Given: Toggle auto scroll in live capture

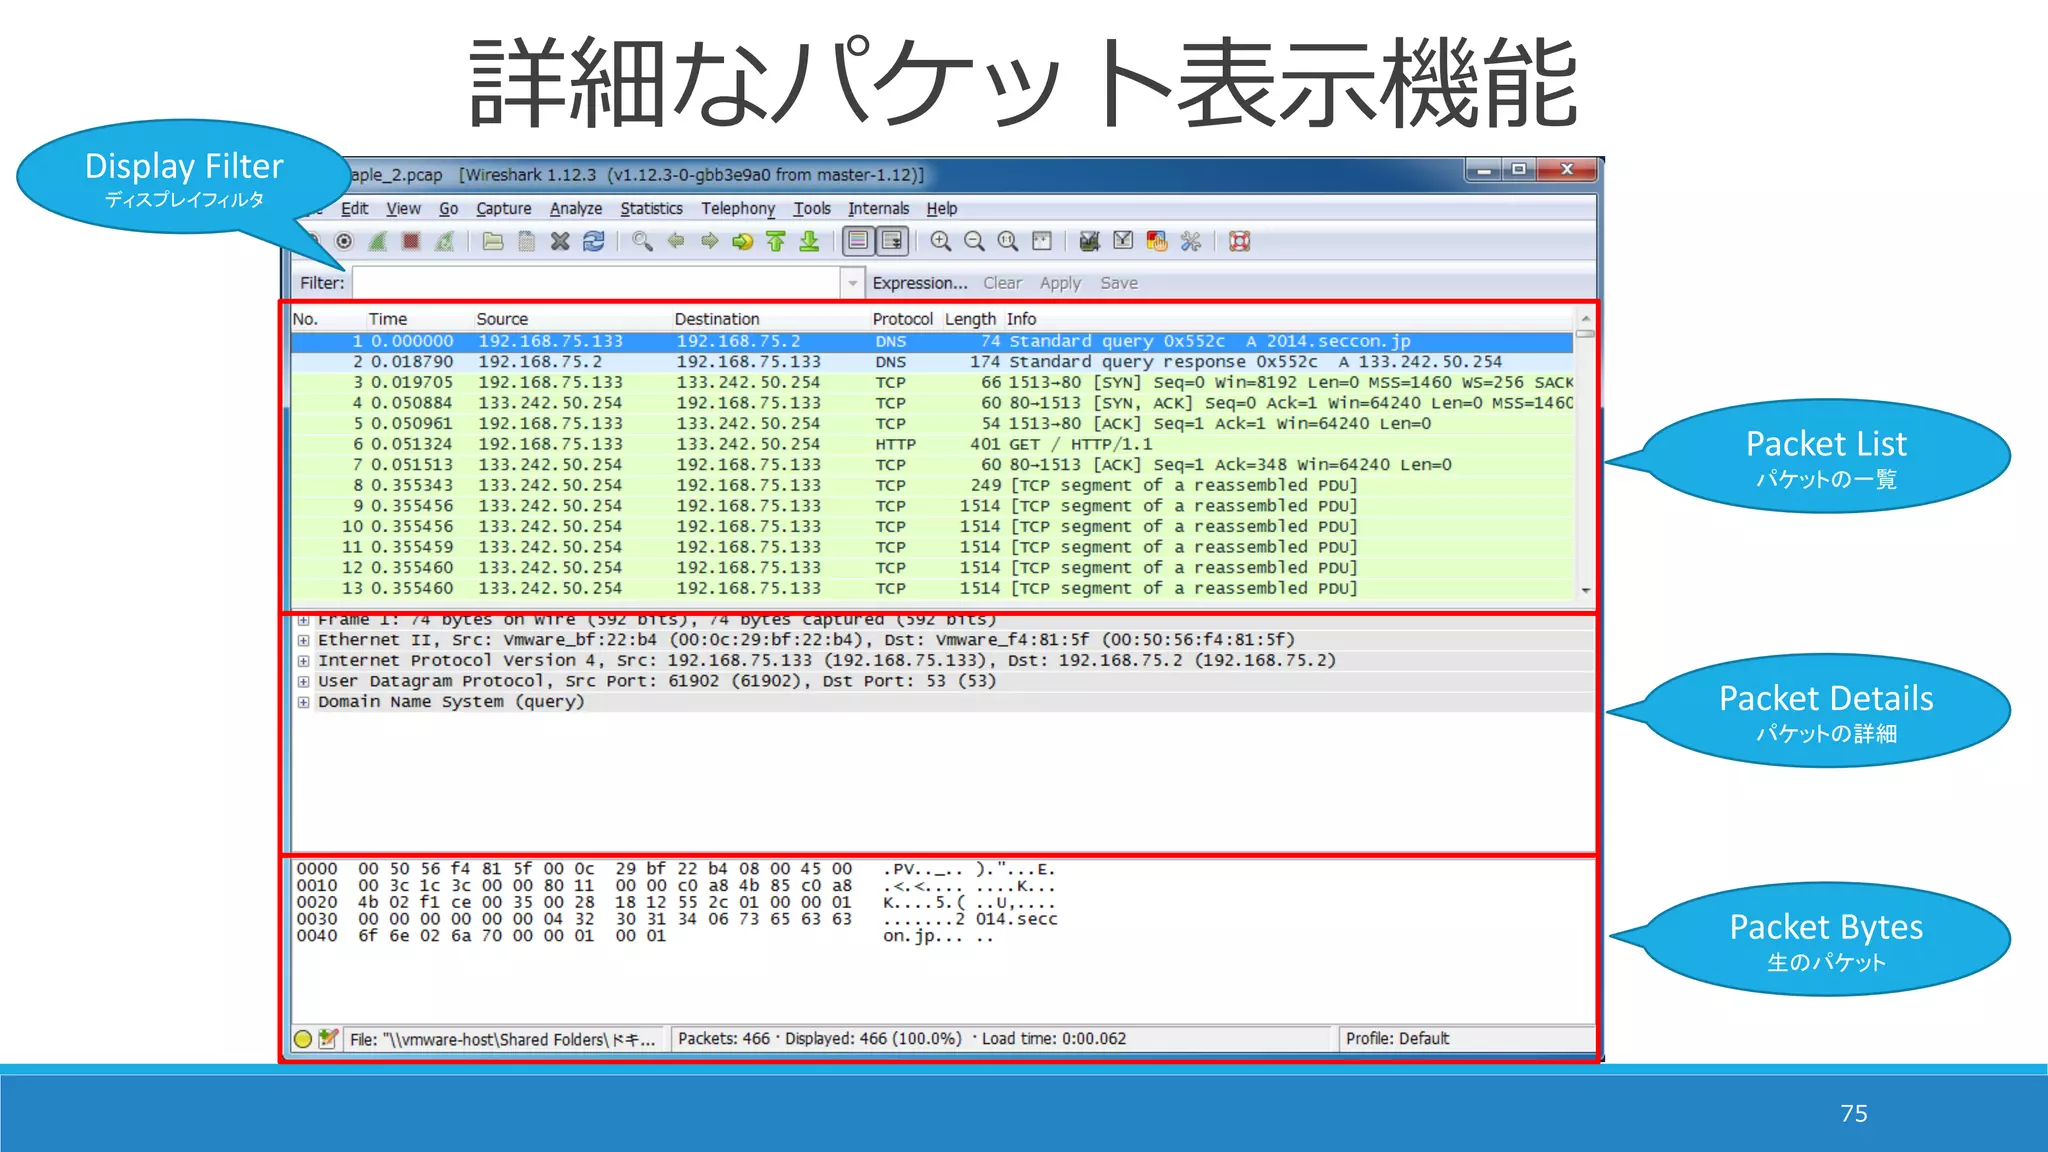Looking at the screenshot, I should point(892,241).
